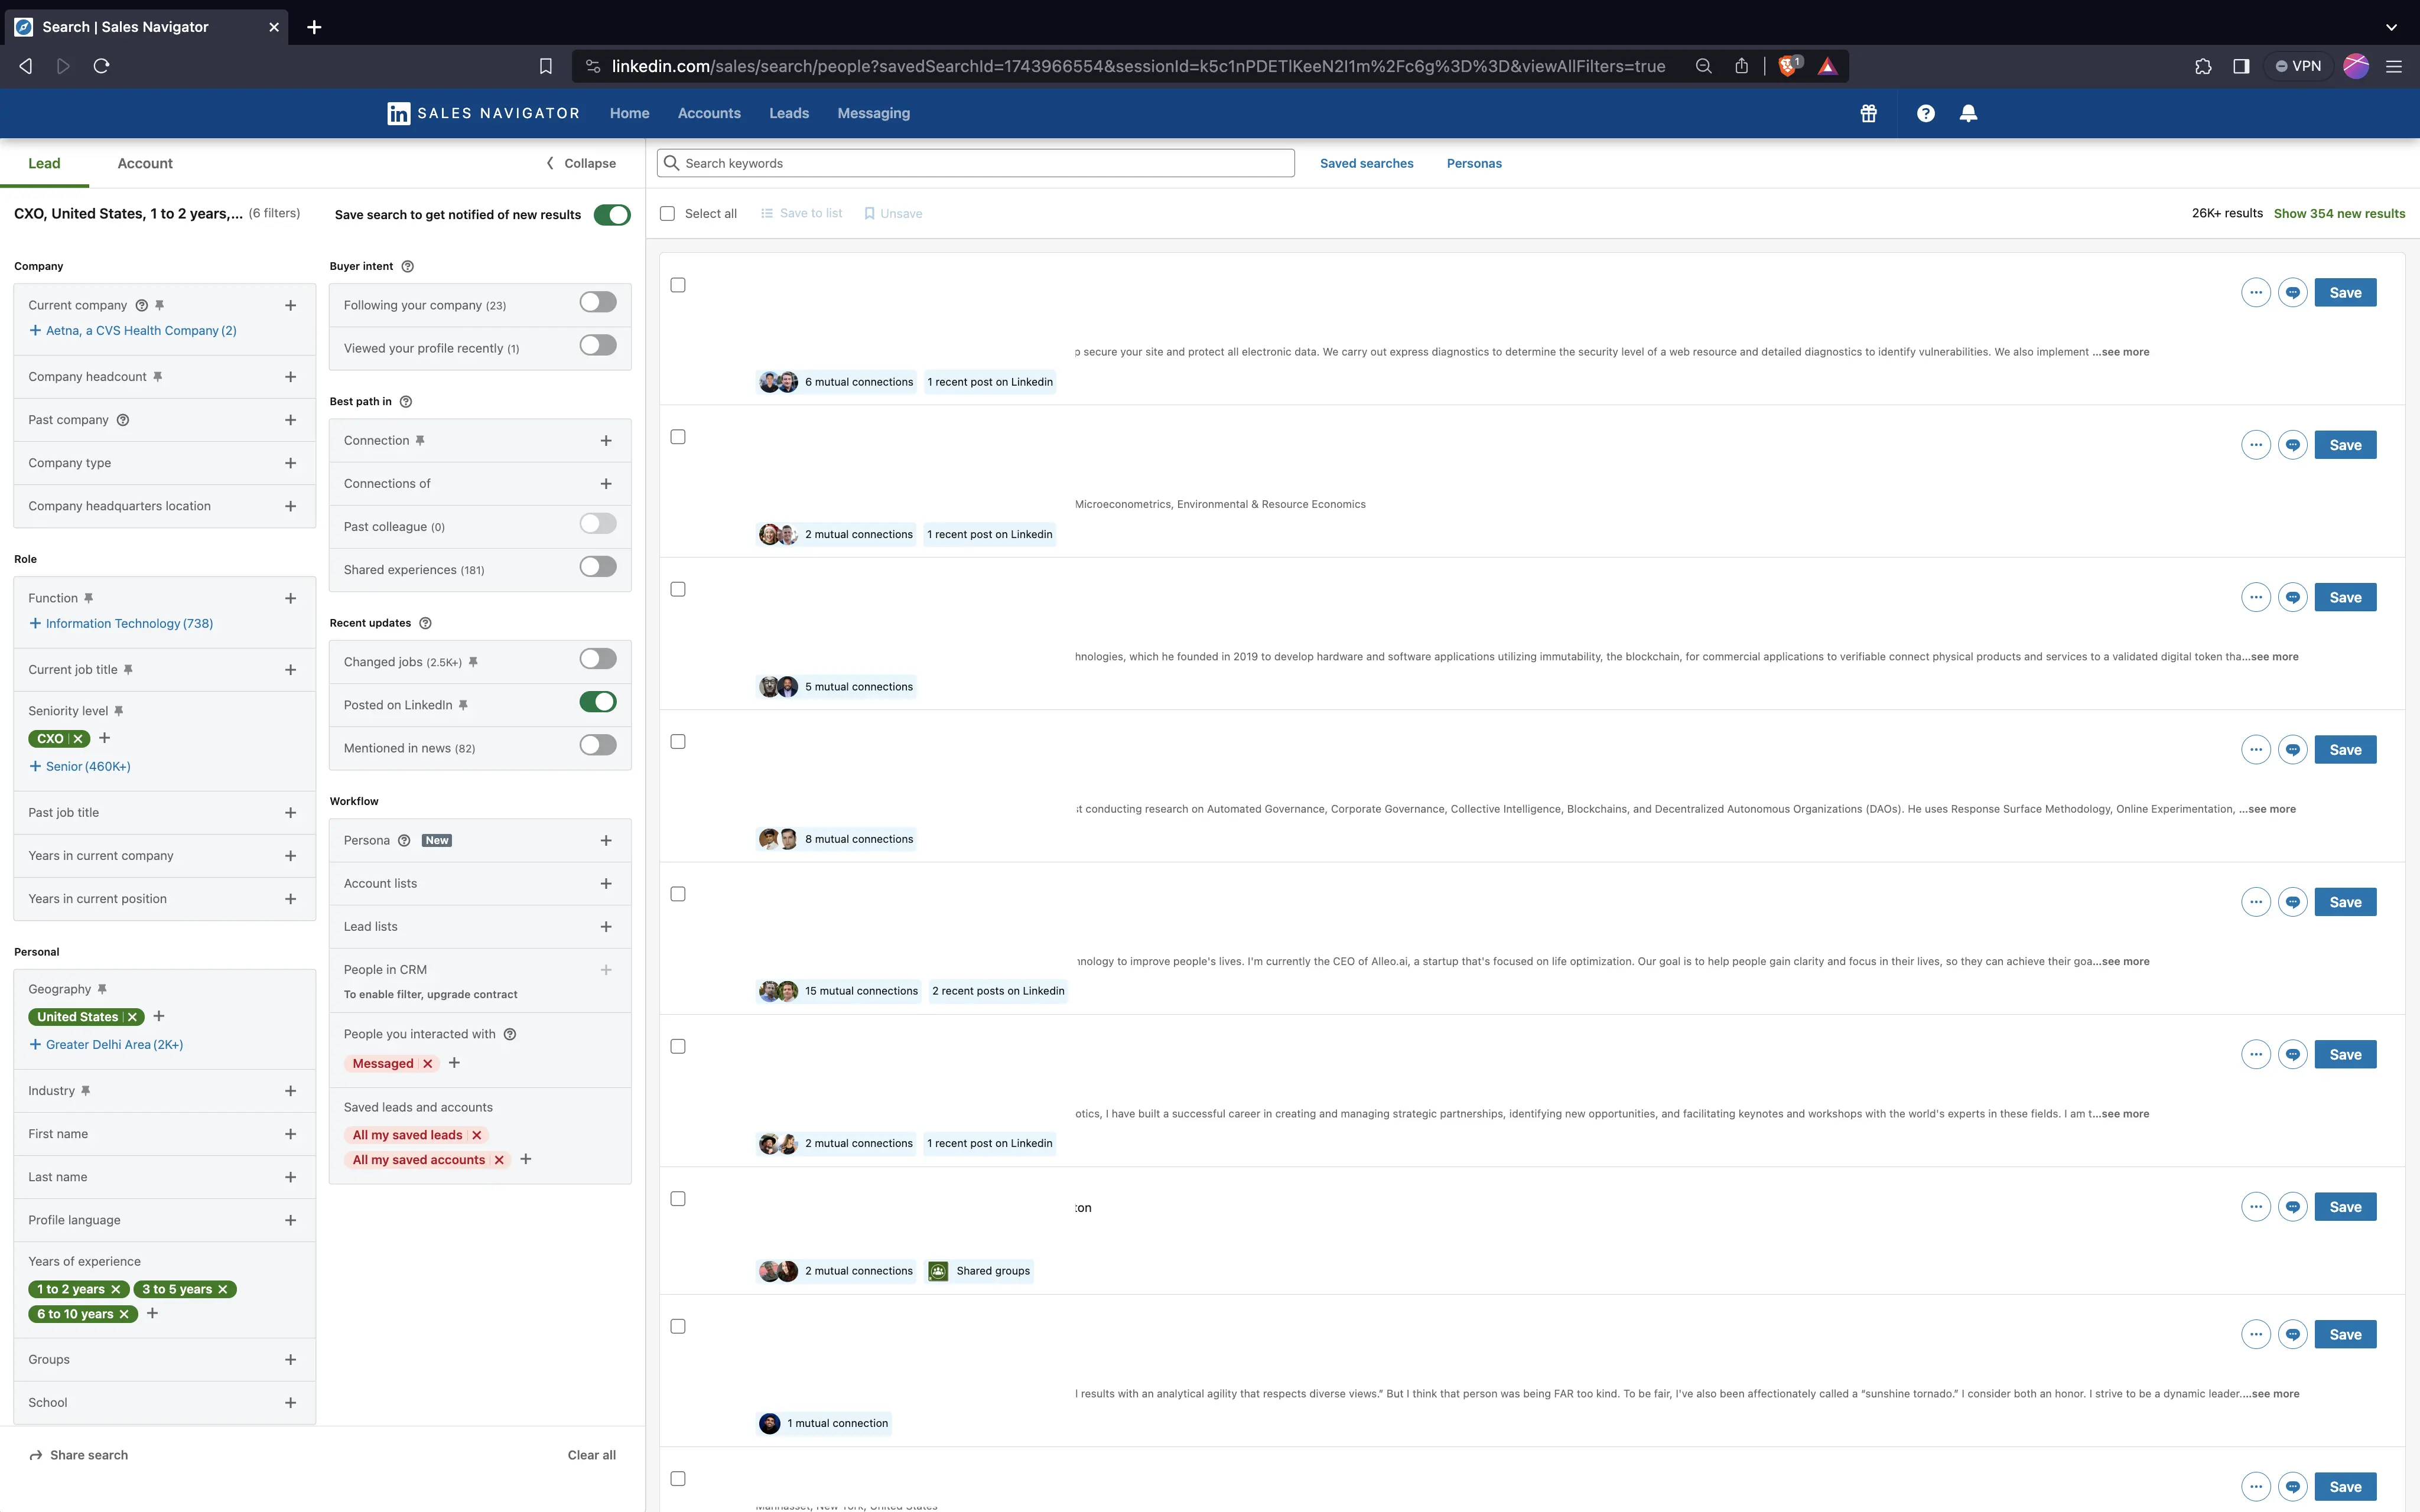The width and height of the screenshot is (2420, 1512).
Task: Open the Help question mark icon
Action: (x=1925, y=113)
